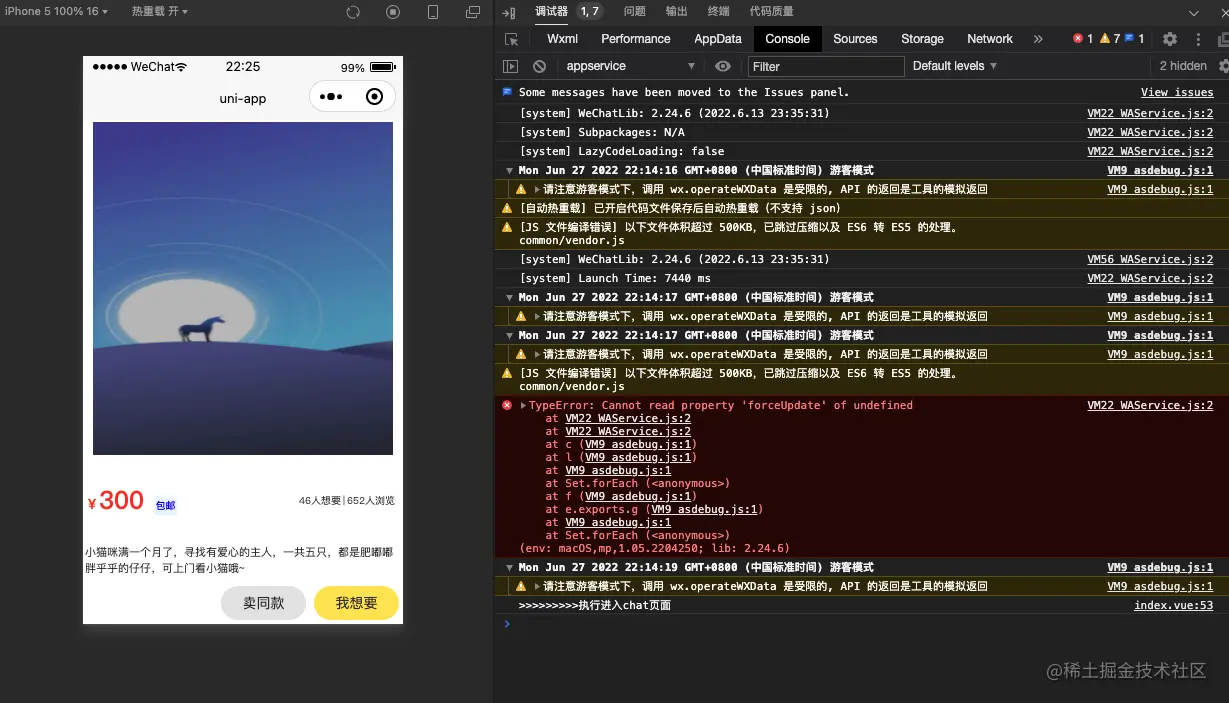Open console settings gear beside 2 hidden
The height and width of the screenshot is (703, 1229).
1223,66
